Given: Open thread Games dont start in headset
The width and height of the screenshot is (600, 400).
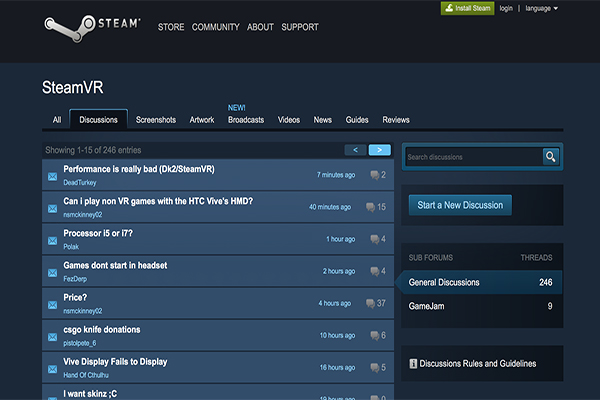Looking at the screenshot, I should click(115, 266).
